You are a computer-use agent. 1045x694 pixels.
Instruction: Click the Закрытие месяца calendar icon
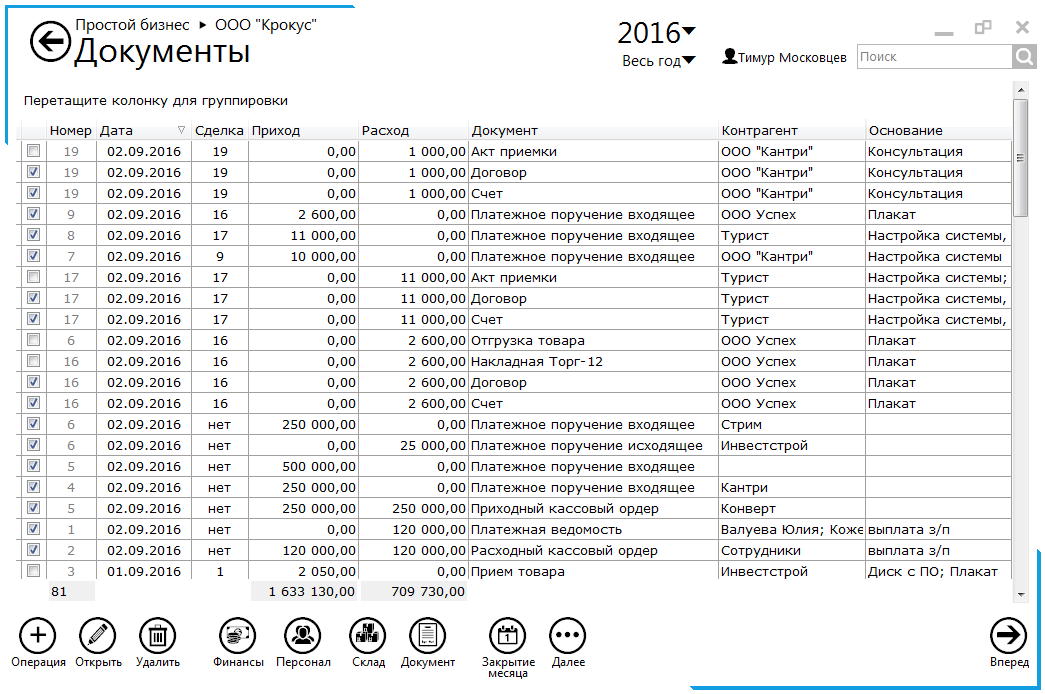point(507,635)
